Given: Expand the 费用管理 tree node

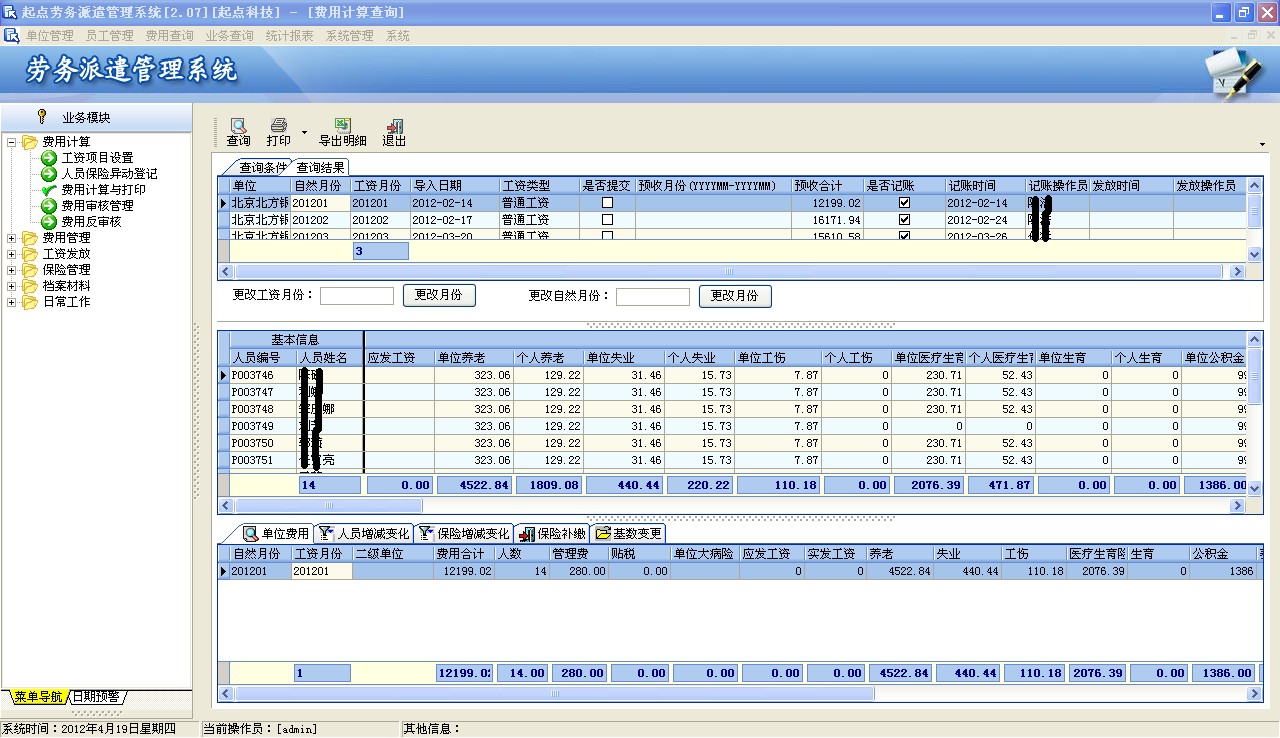Looking at the screenshot, I should (x=12, y=238).
